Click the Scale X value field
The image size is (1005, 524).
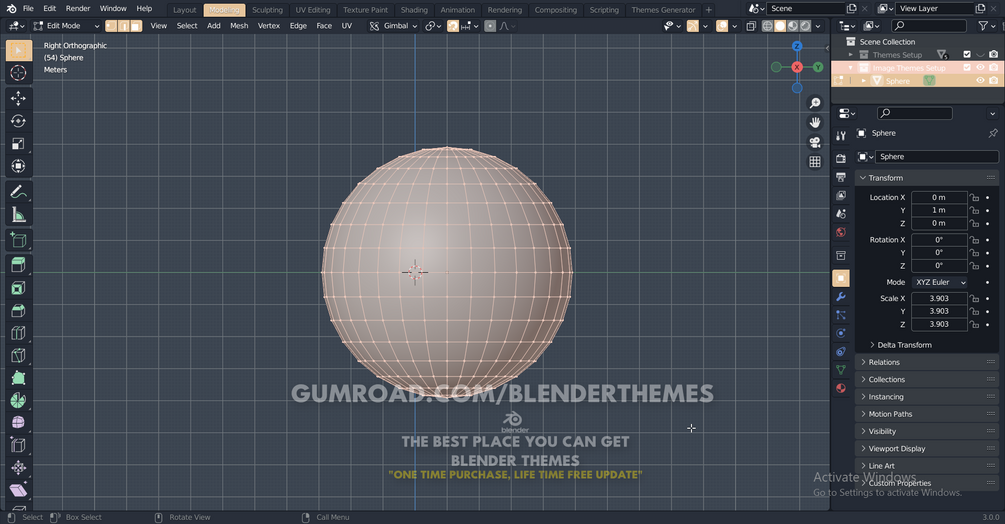pos(939,299)
